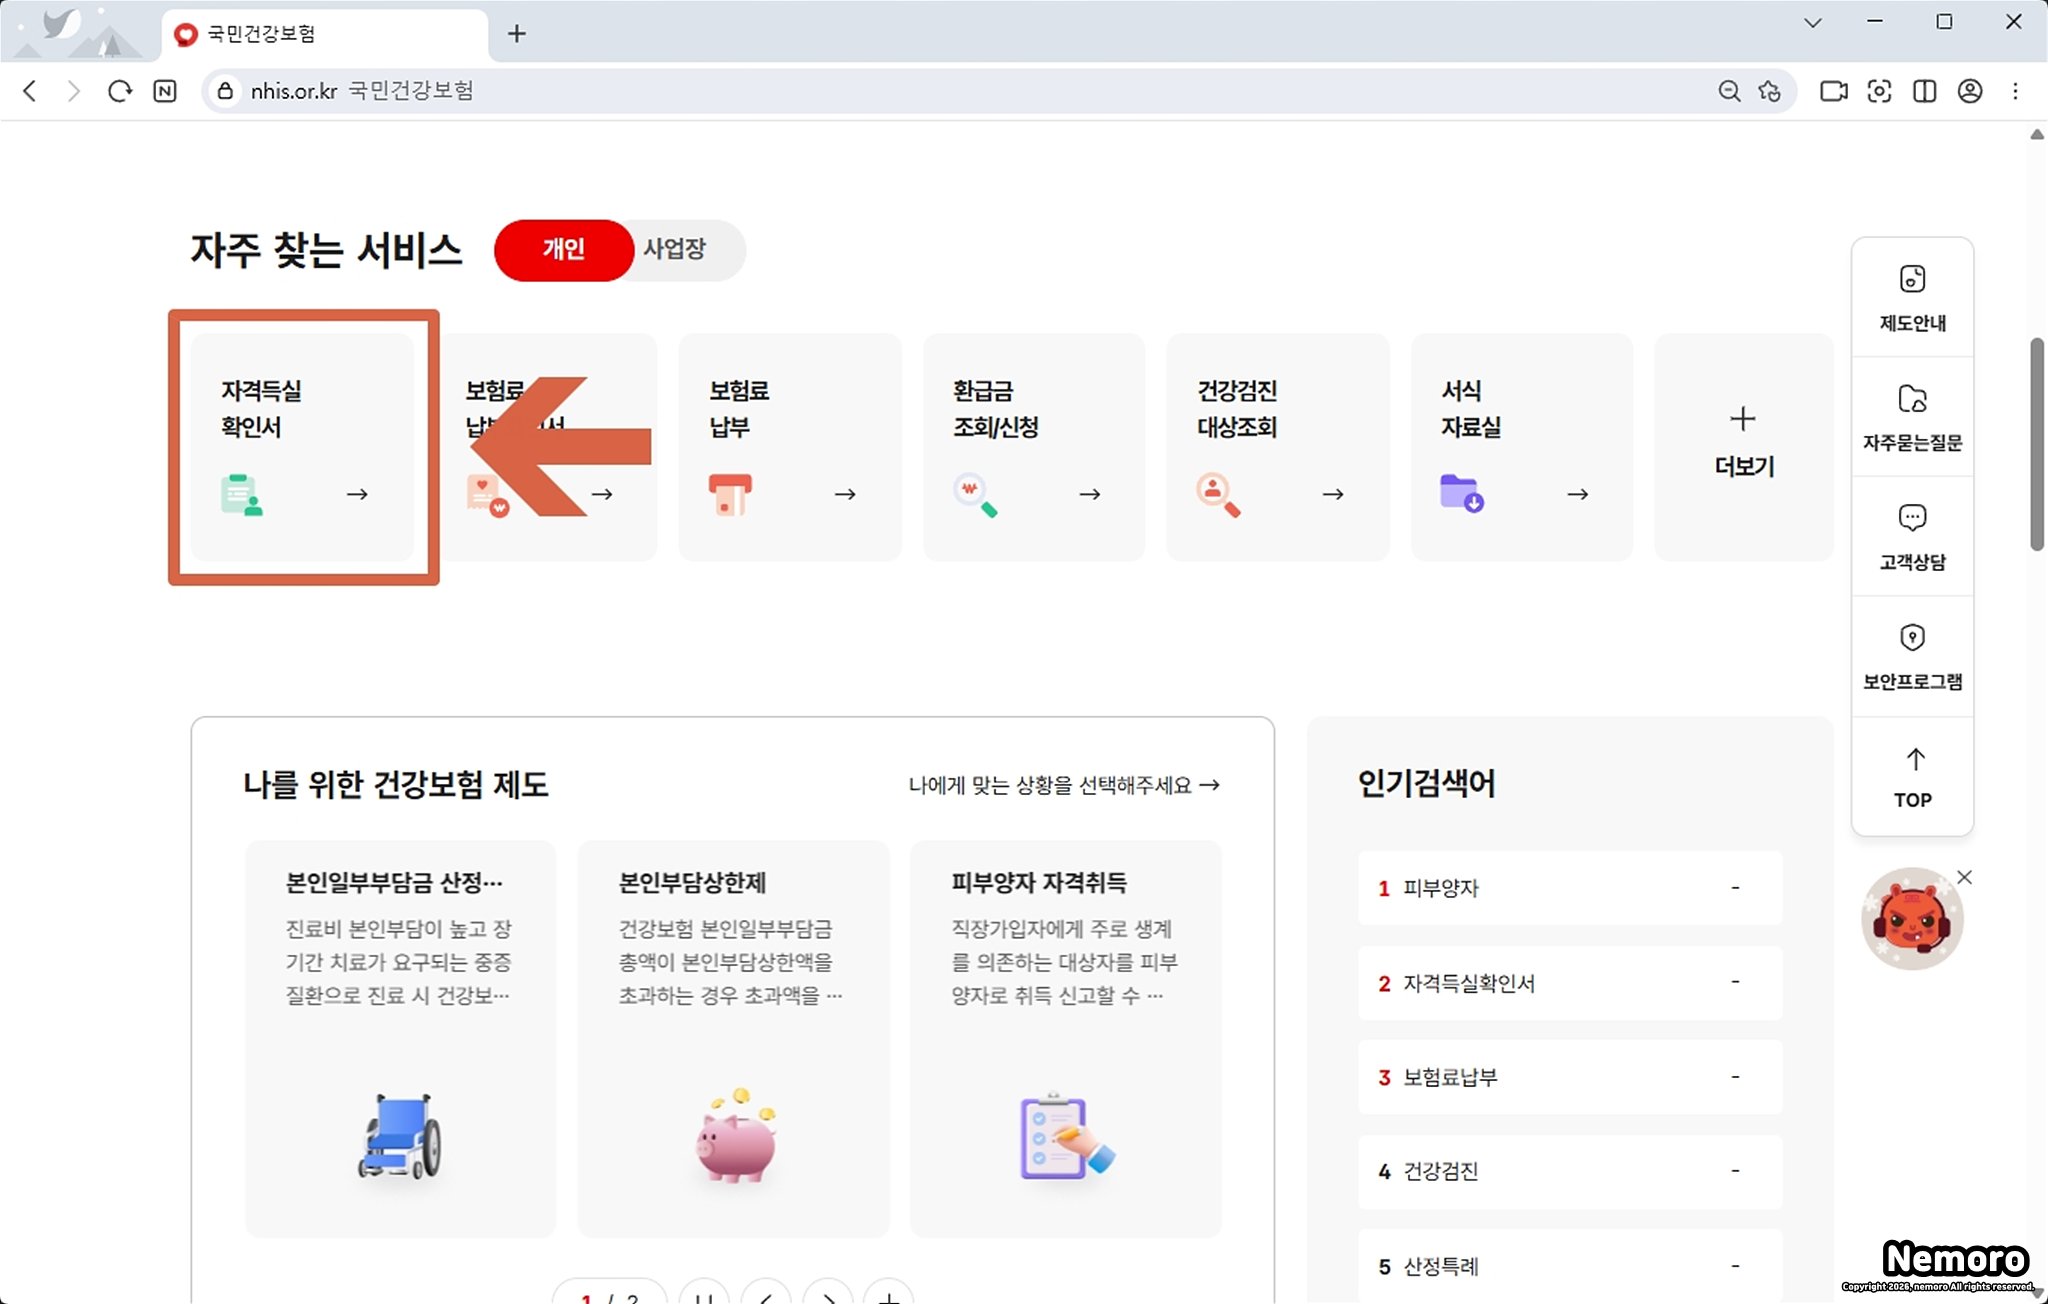Click 나에게 맞는 상황을 선택해주세요 link

click(1063, 785)
